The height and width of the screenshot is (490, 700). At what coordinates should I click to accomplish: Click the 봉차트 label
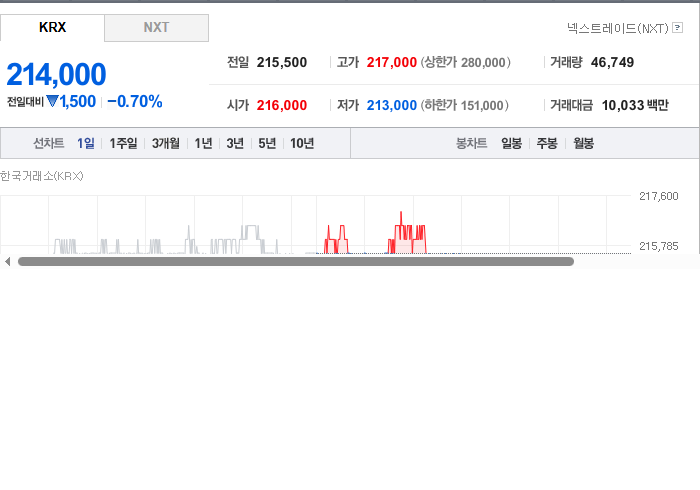click(x=471, y=143)
